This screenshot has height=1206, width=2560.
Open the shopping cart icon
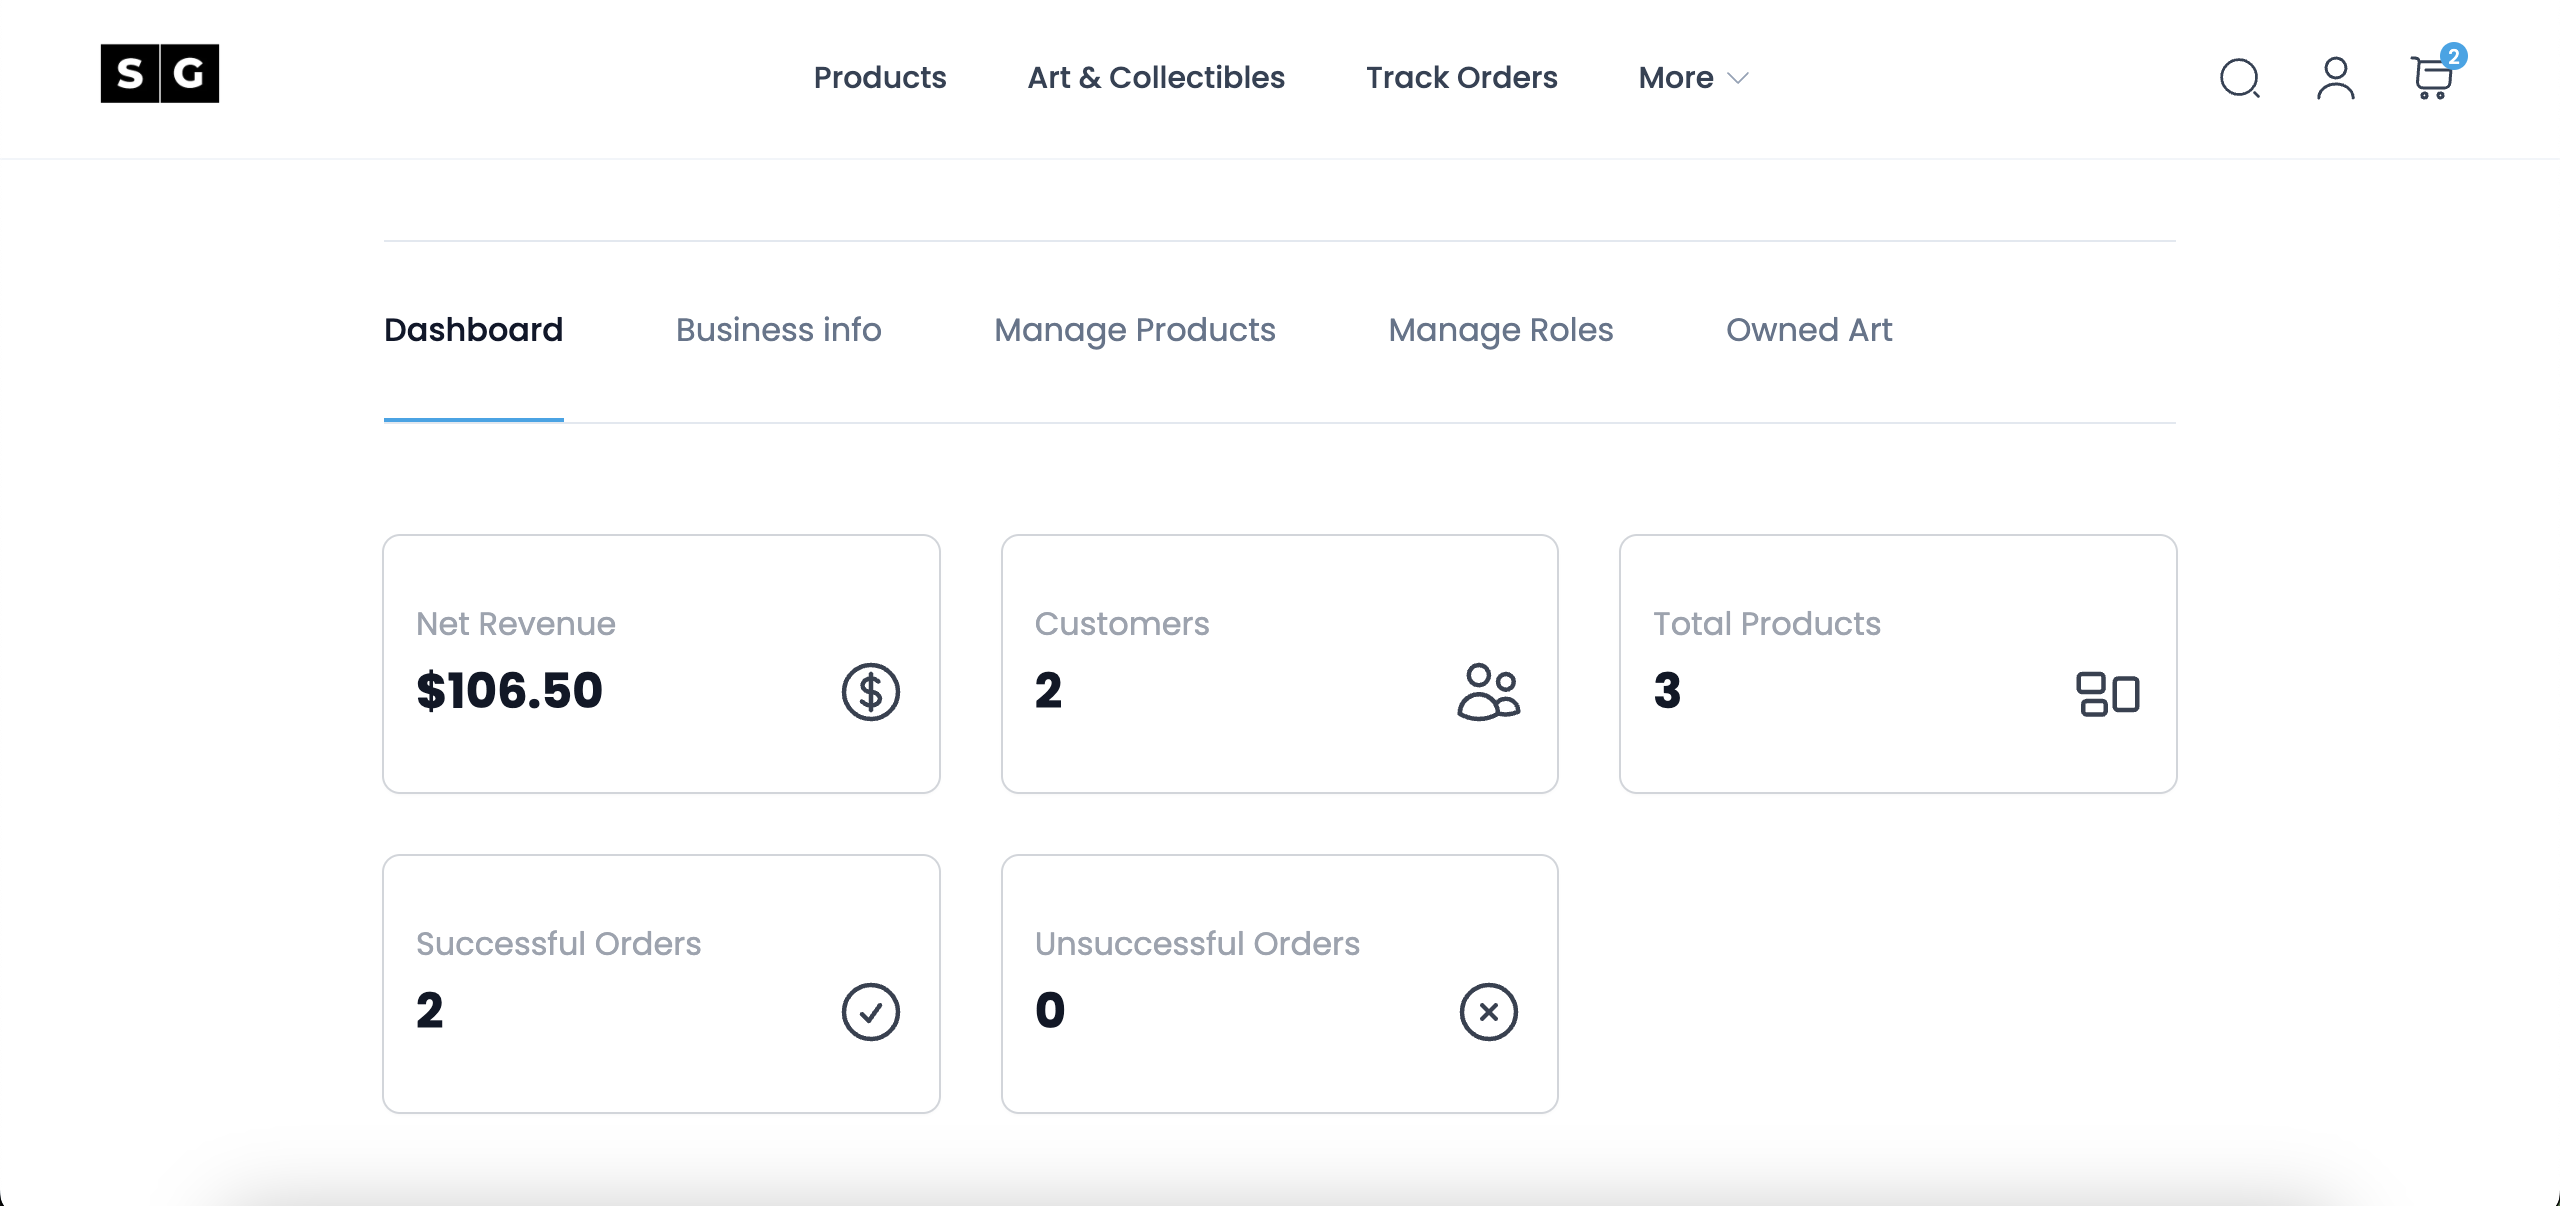2430,80
